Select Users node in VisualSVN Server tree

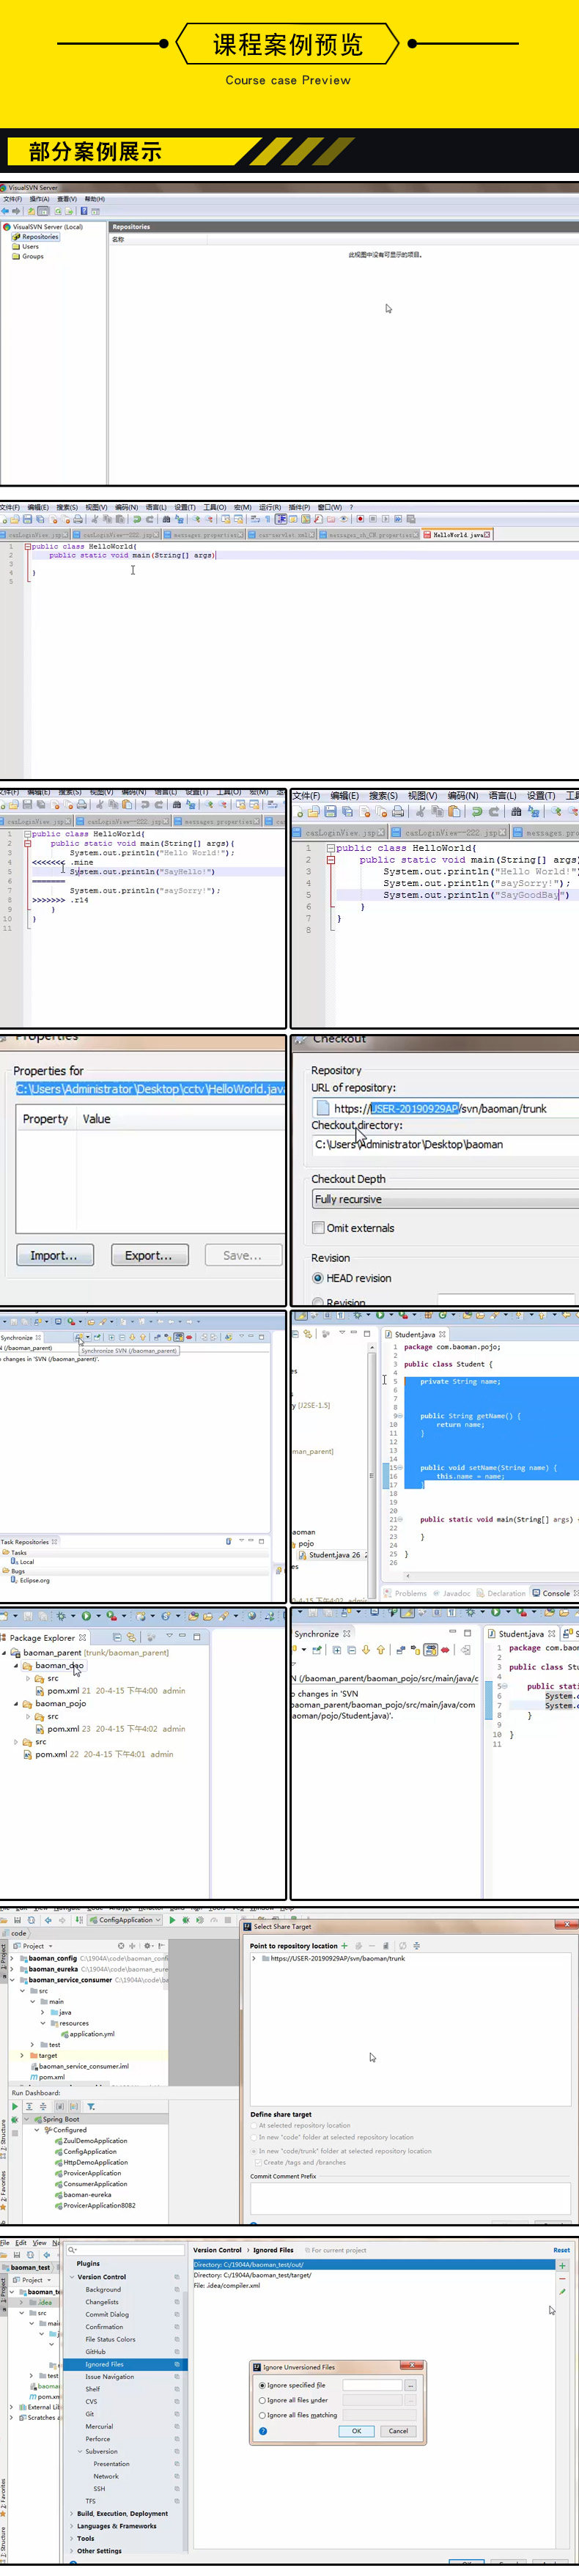[30, 246]
